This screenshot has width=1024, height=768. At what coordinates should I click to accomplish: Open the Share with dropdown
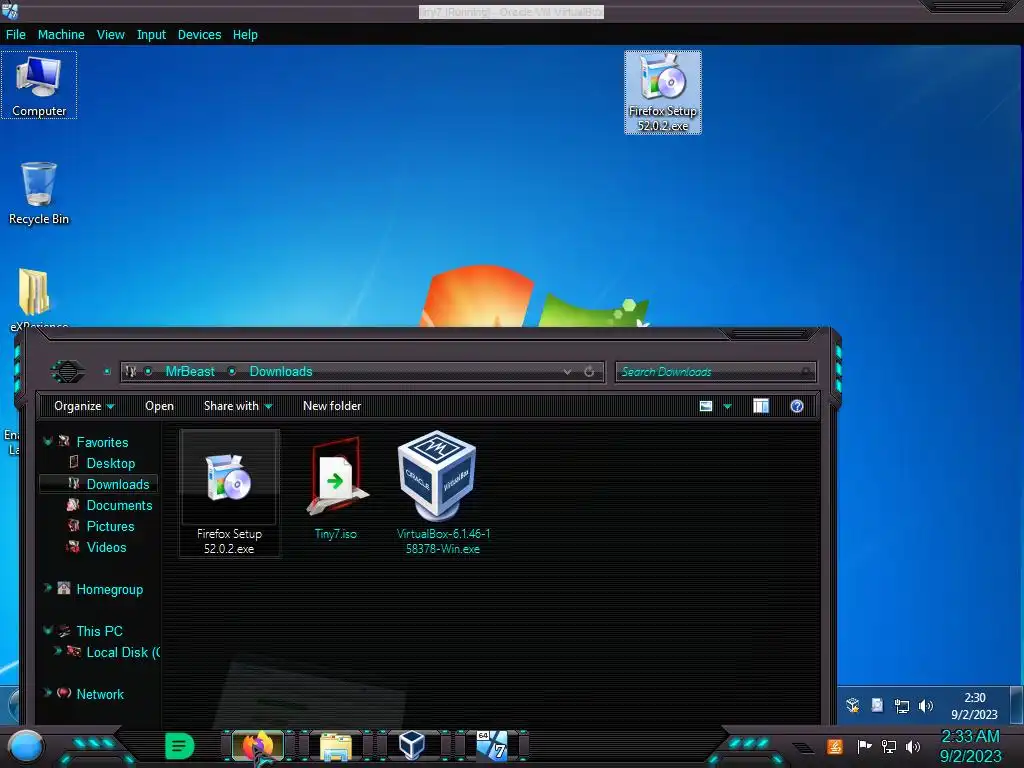coord(238,406)
